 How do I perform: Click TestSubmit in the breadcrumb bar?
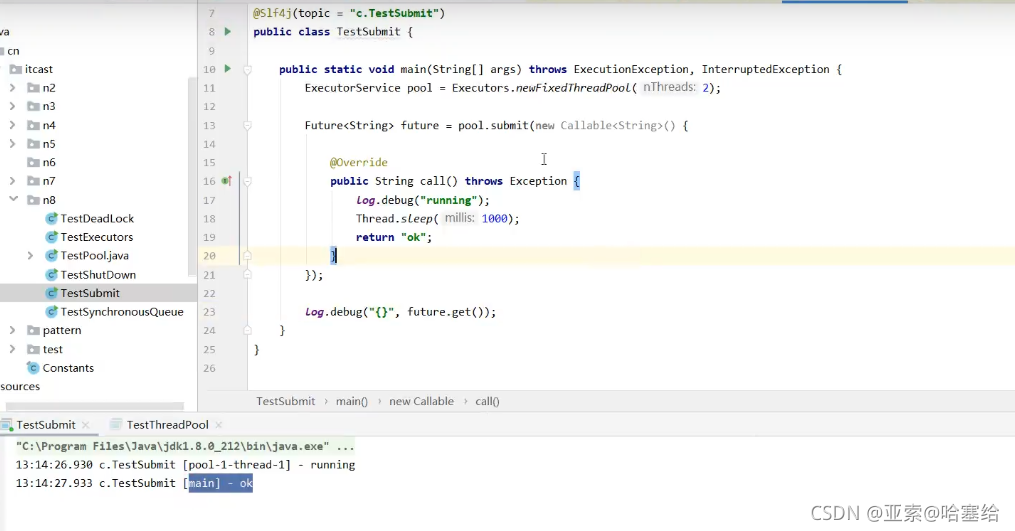coord(285,401)
